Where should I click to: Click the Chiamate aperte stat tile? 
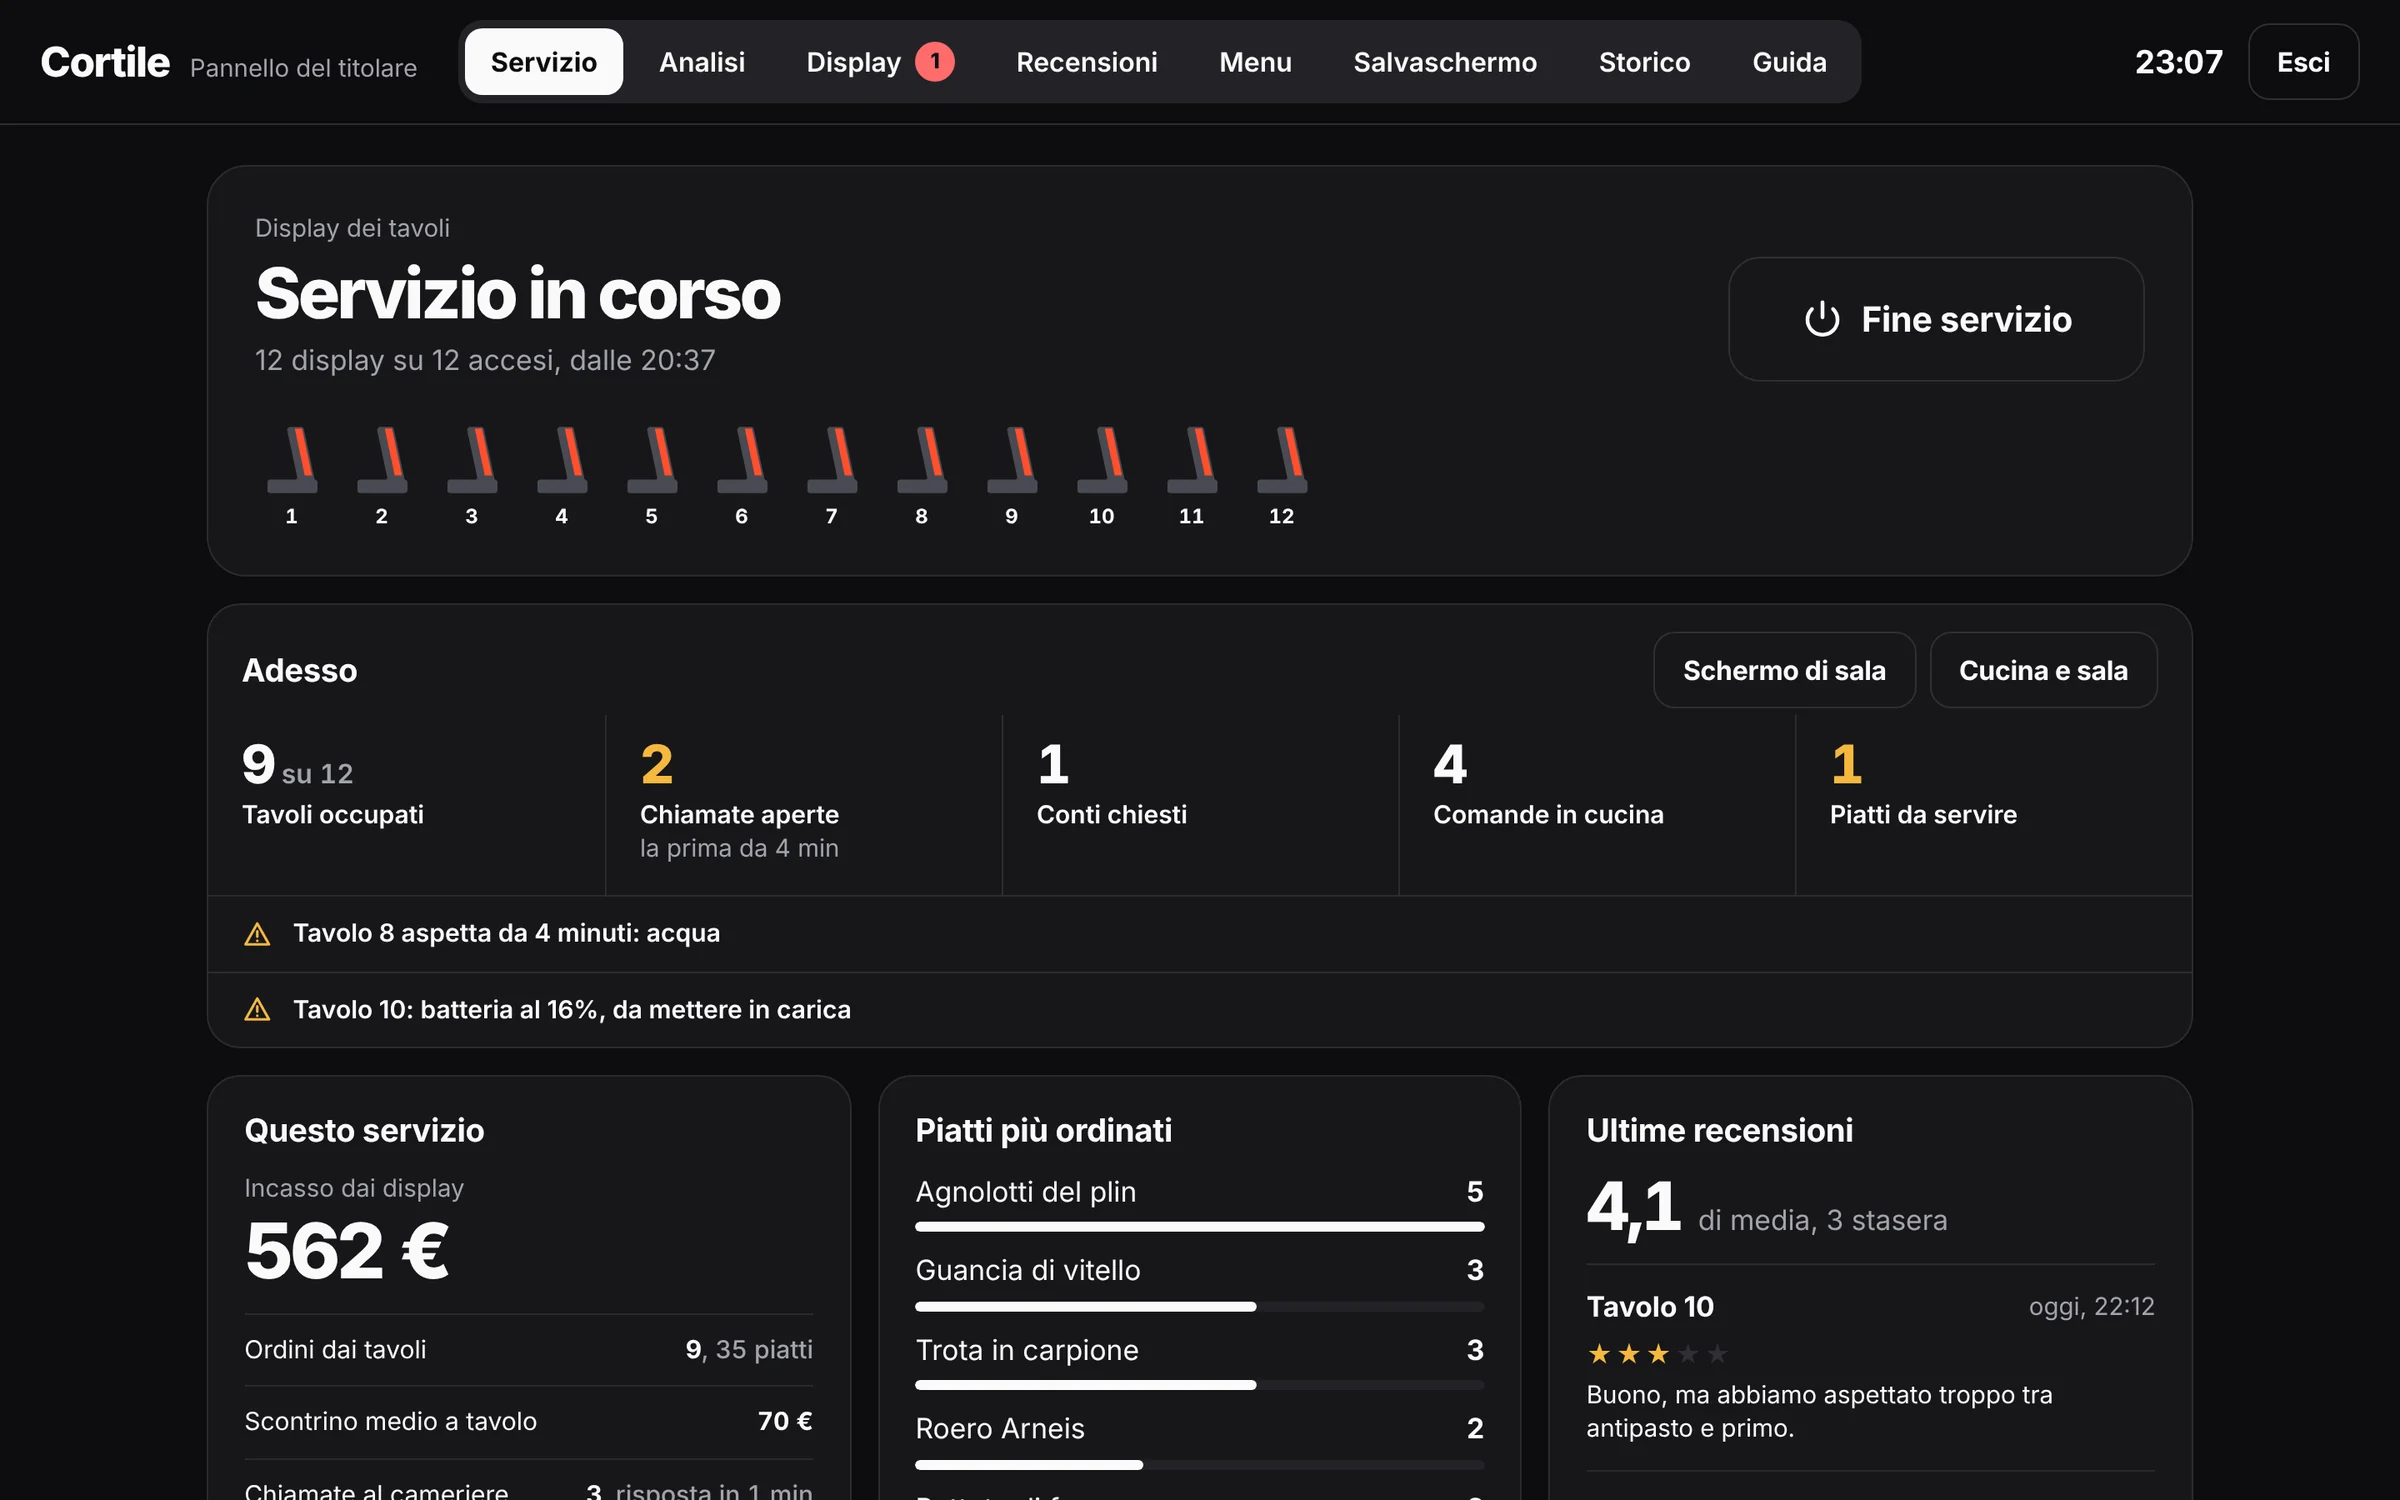803,803
